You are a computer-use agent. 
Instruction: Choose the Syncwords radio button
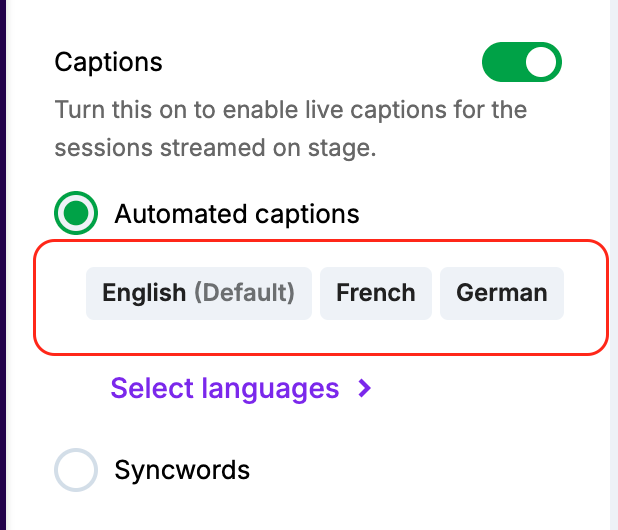76,469
